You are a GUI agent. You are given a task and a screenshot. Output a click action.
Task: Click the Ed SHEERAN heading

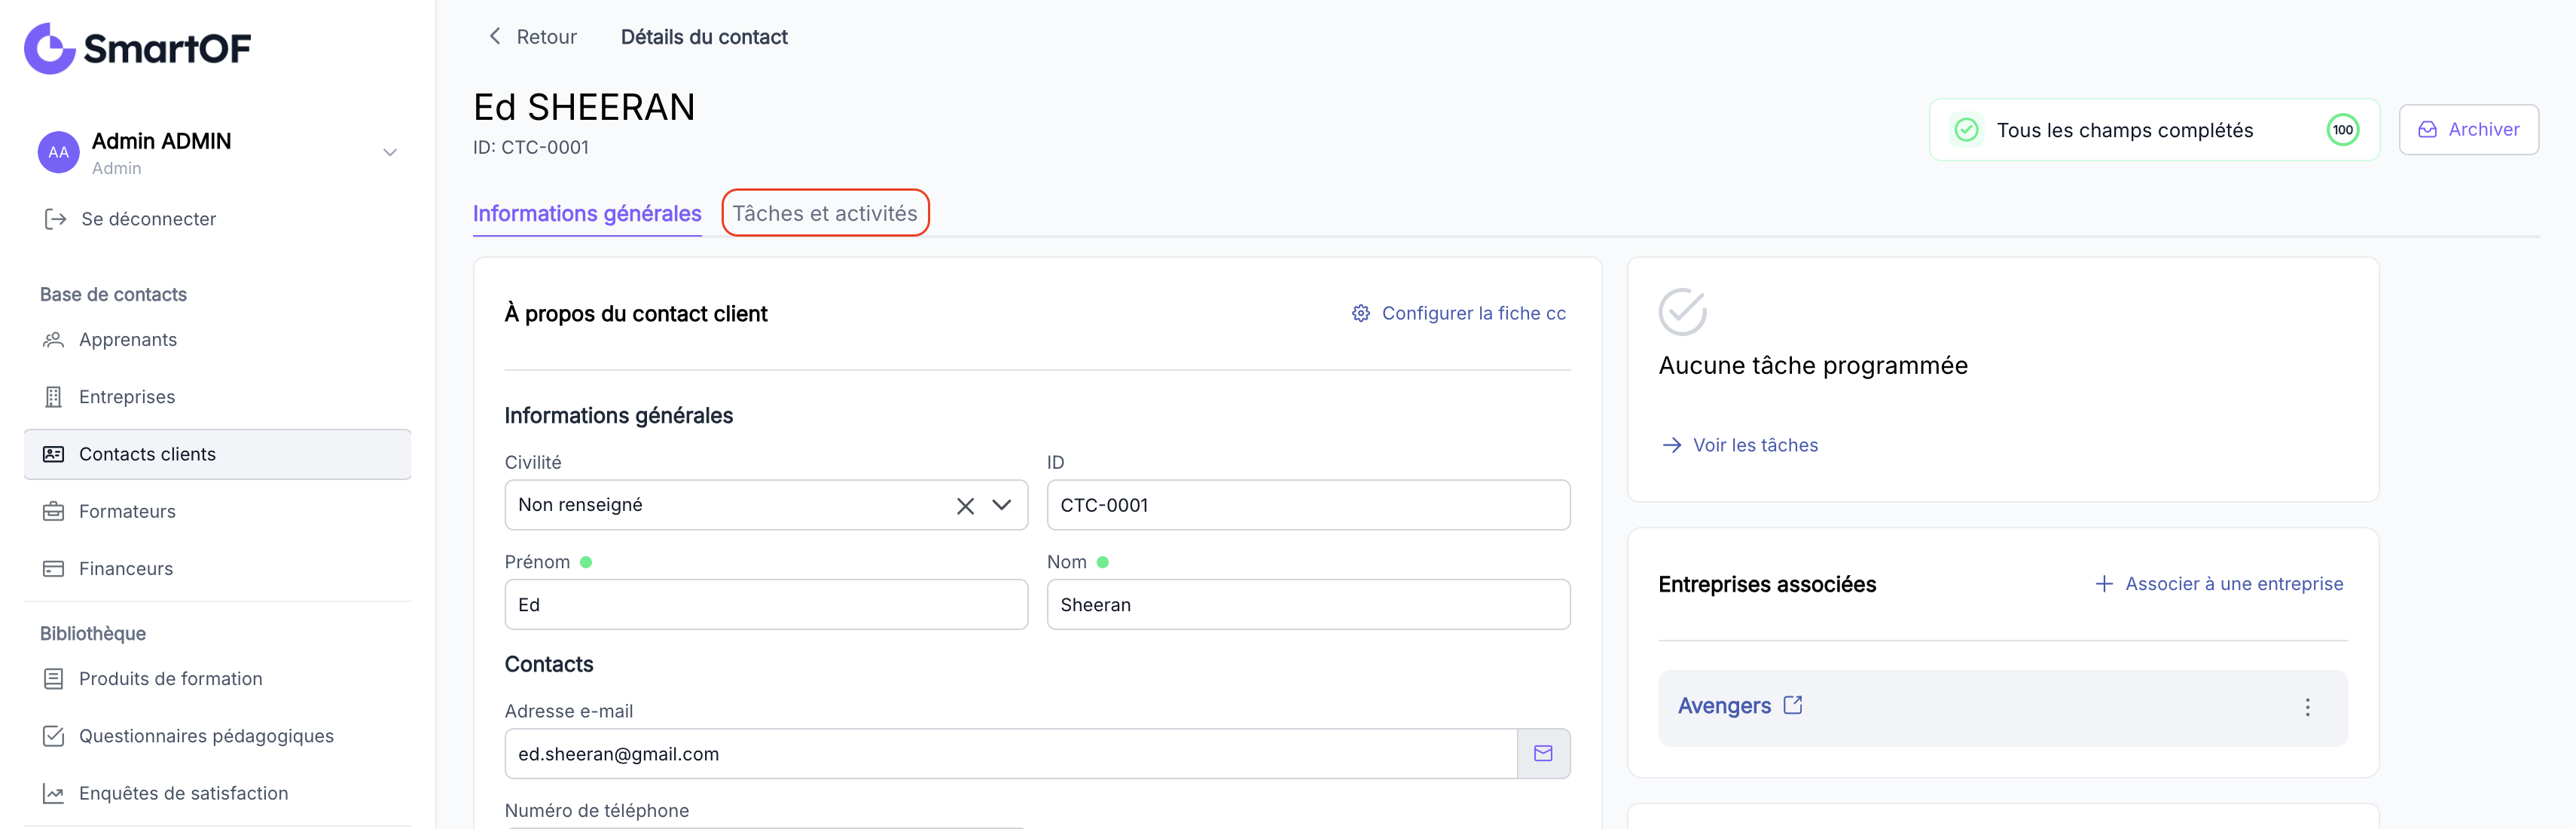tap(584, 107)
